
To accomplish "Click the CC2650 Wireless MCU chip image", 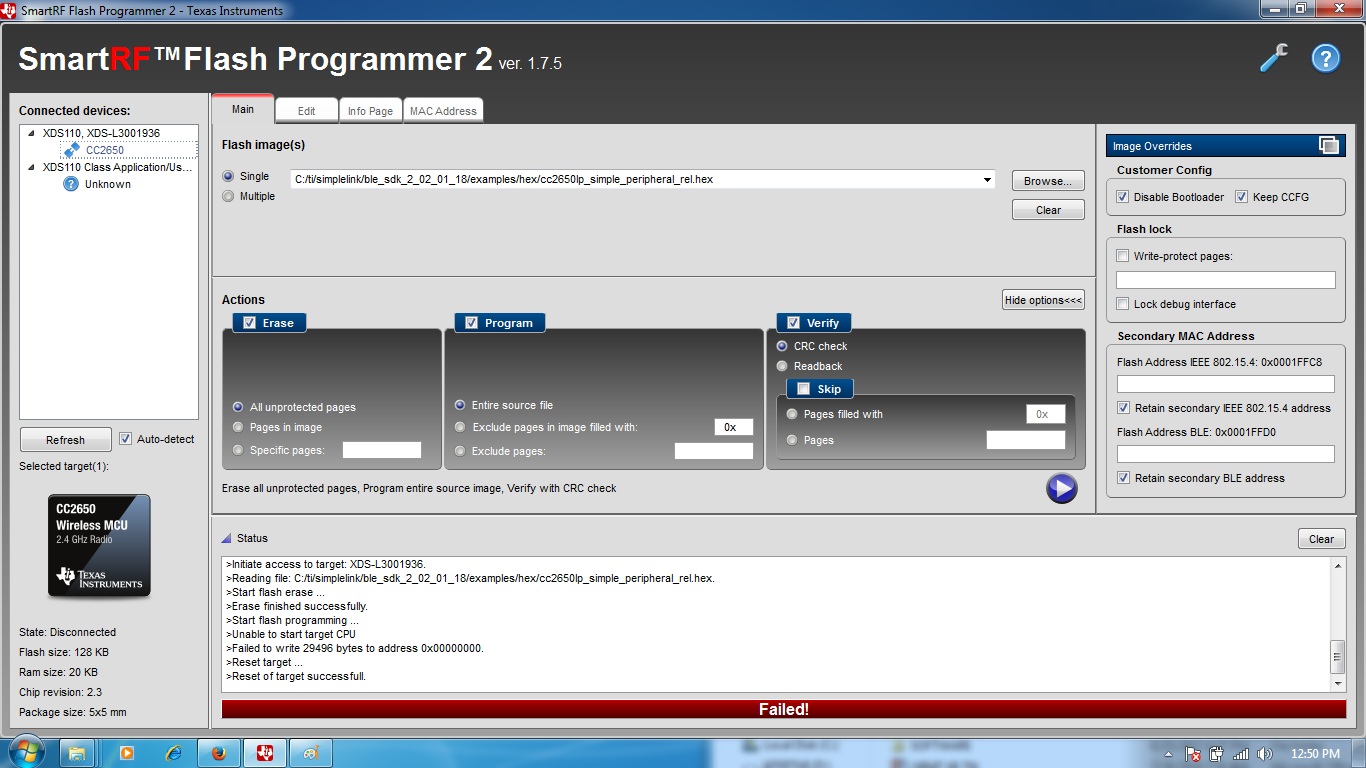I will point(99,546).
